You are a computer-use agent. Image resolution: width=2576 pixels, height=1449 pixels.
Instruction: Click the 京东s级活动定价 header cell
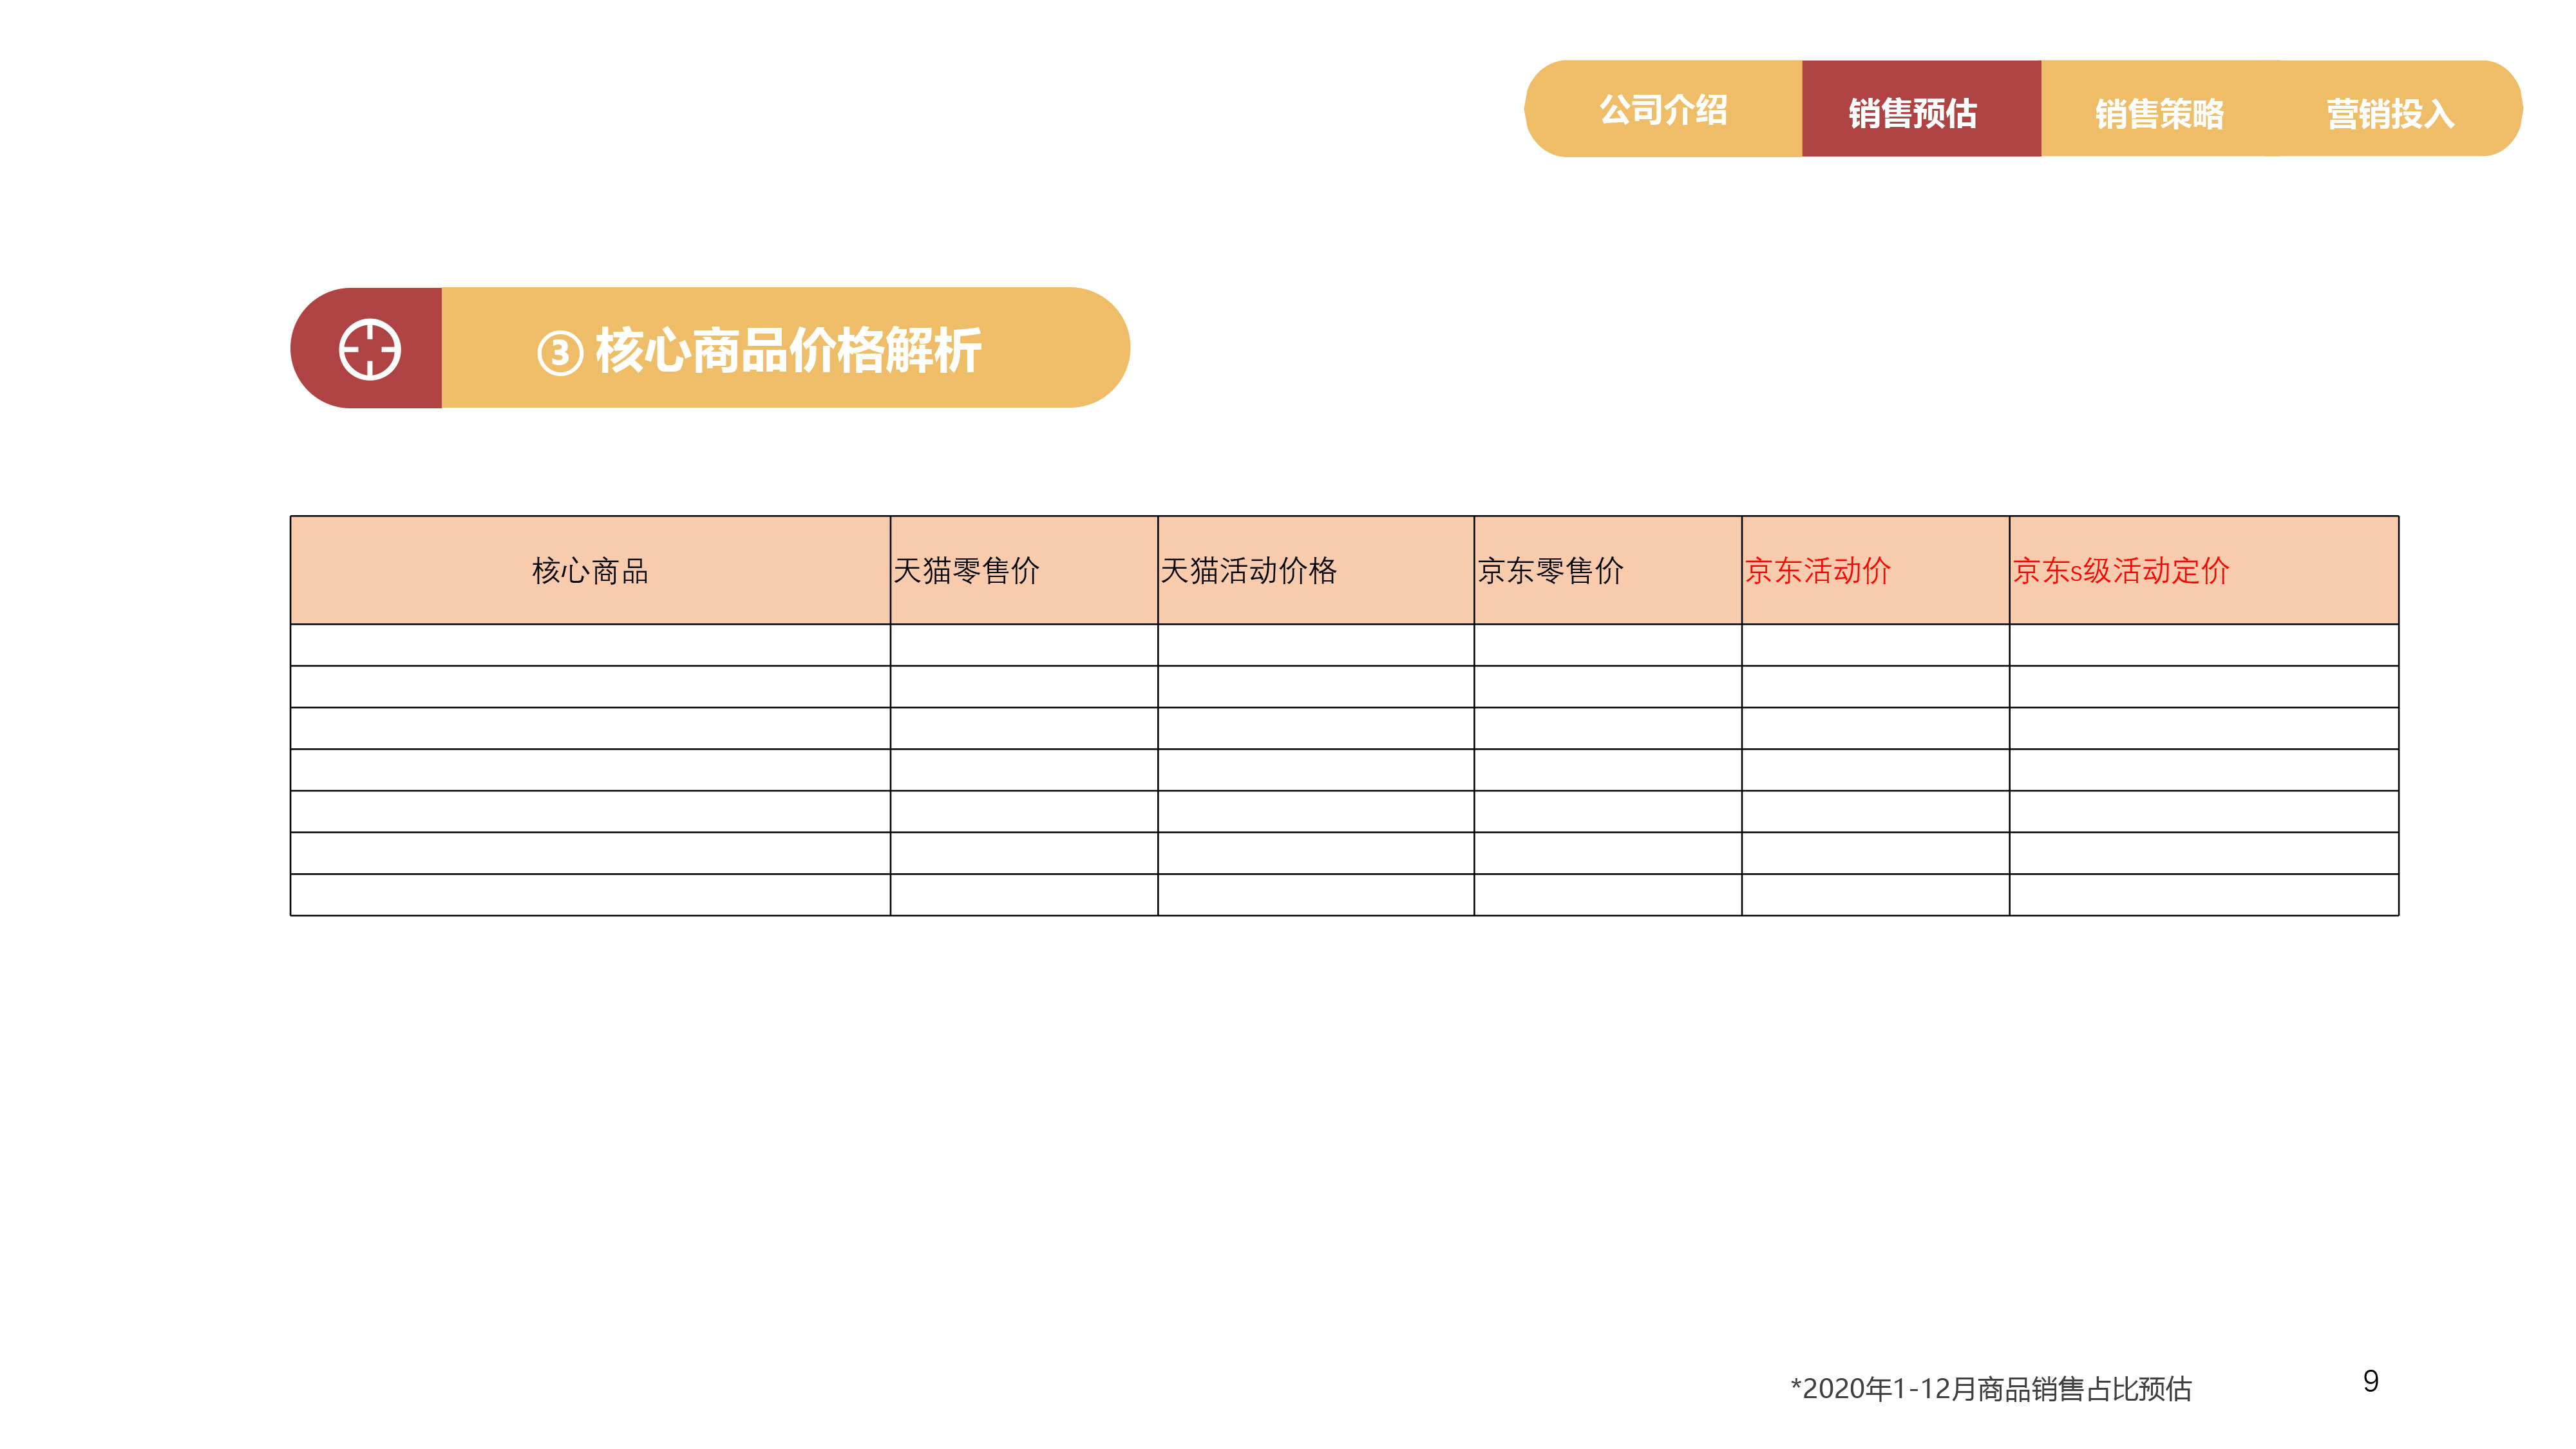point(2204,570)
